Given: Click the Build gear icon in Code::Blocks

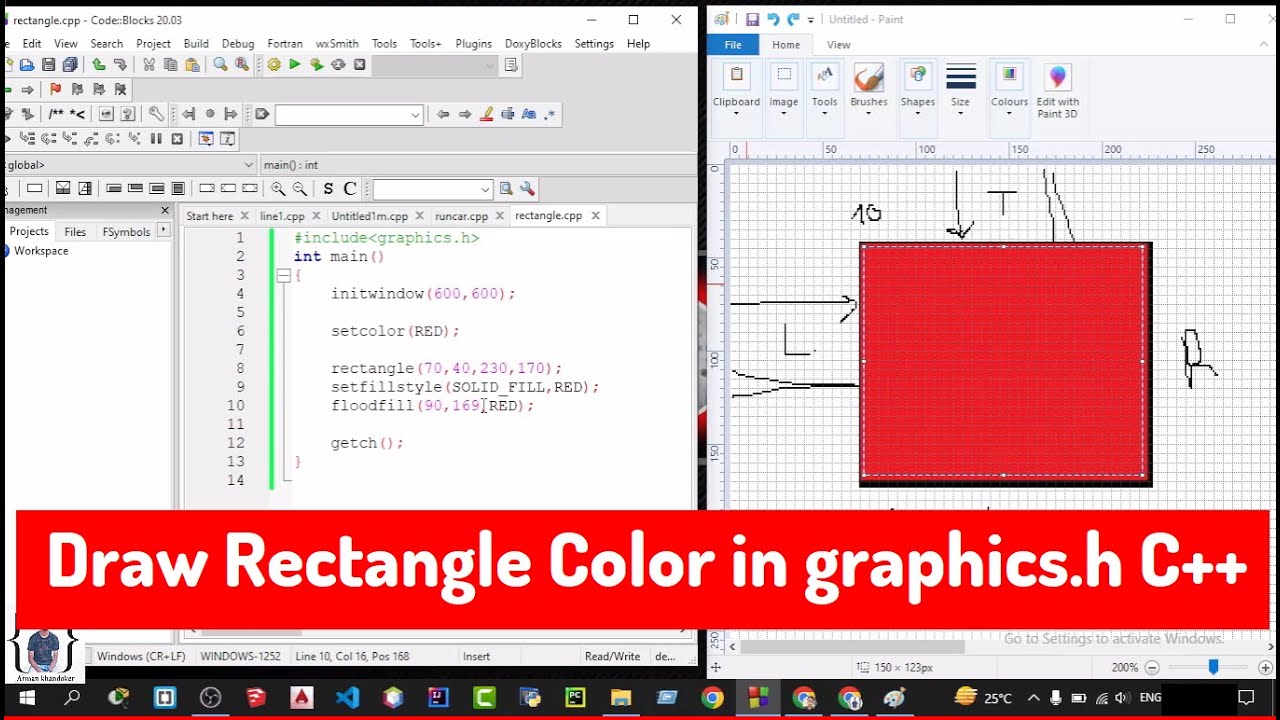Looking at the screenshot, I should (273, 65).
